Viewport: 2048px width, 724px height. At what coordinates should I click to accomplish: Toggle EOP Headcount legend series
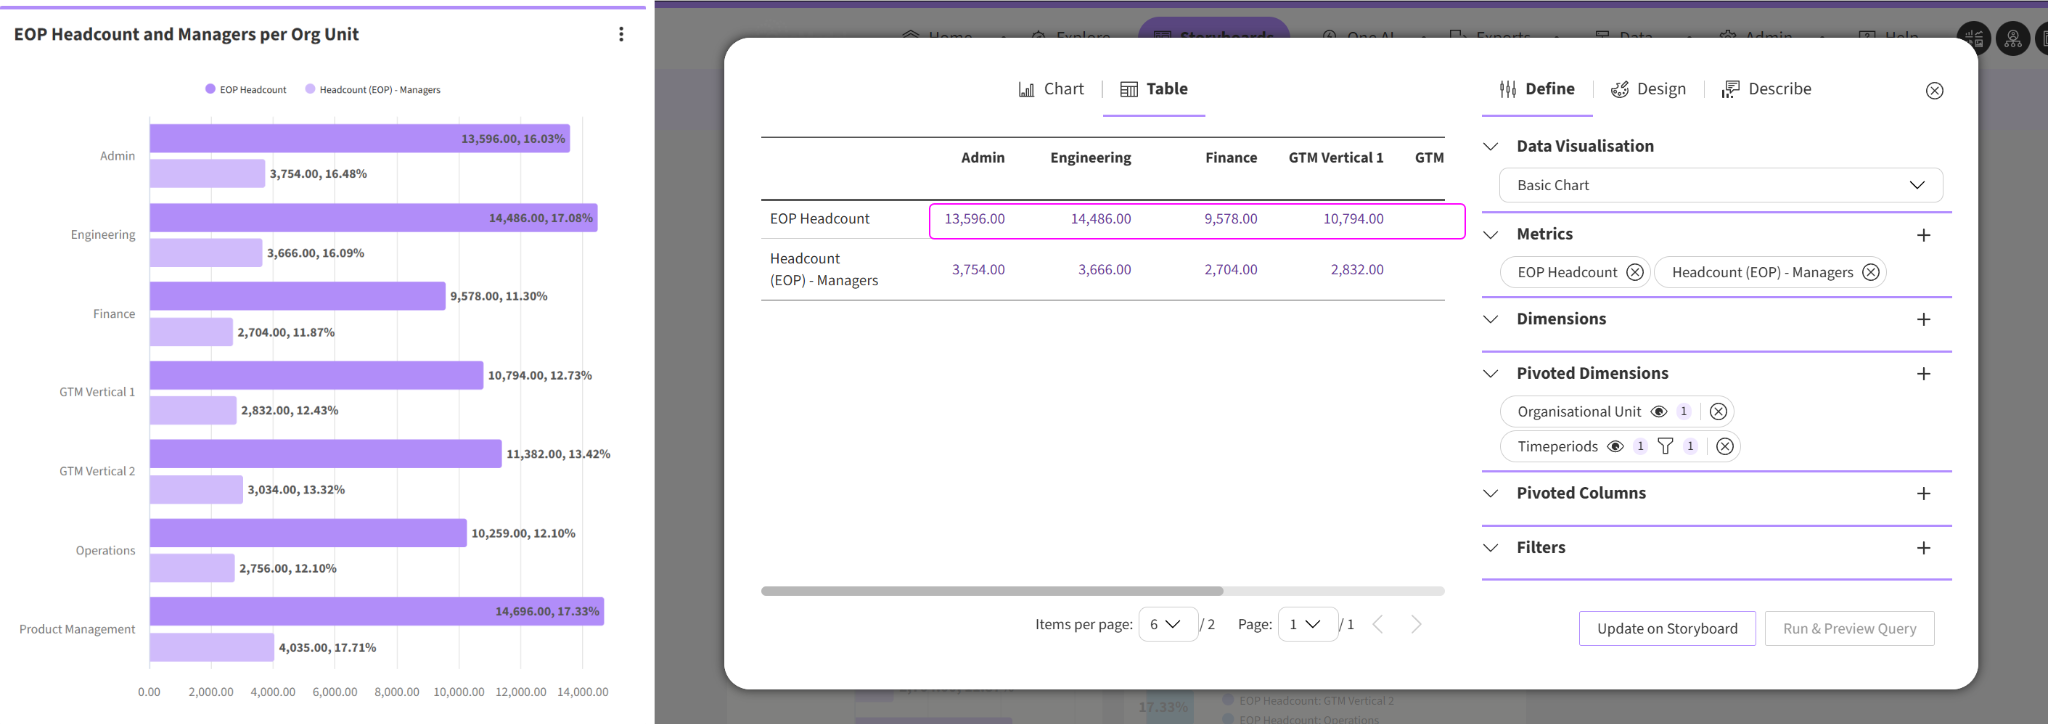(x=246, y=90)
